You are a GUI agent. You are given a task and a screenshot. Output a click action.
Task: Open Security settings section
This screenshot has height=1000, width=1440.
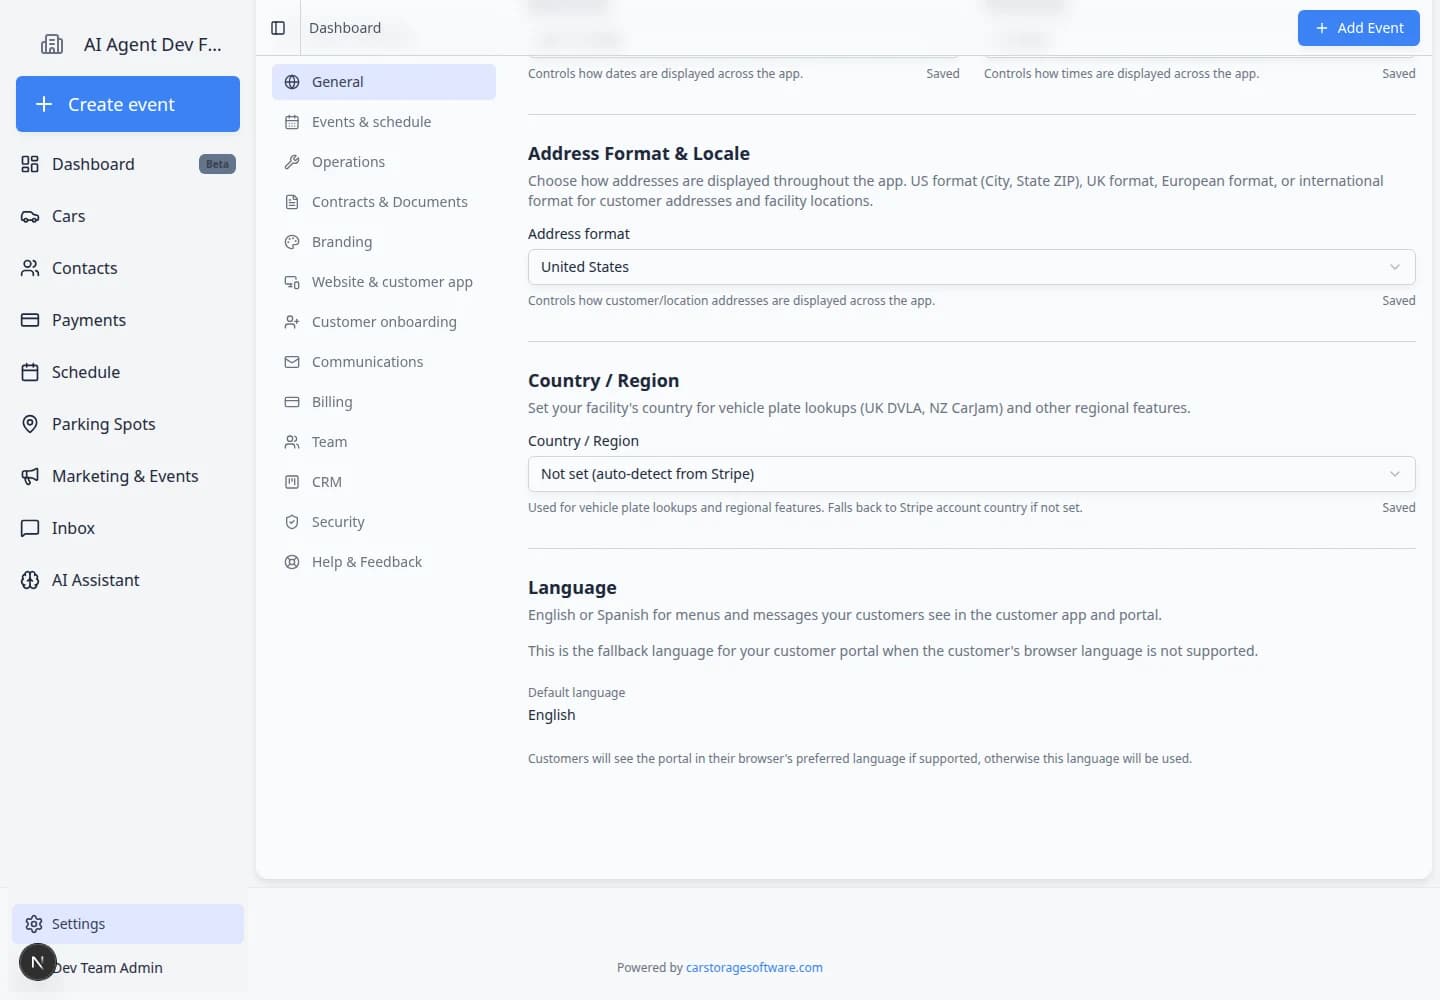click(384, 522)
